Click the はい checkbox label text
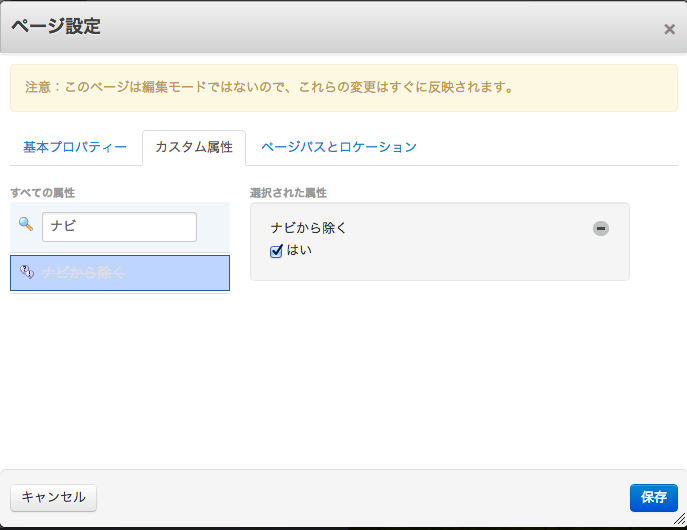The image size is (687, 530). 299,251
